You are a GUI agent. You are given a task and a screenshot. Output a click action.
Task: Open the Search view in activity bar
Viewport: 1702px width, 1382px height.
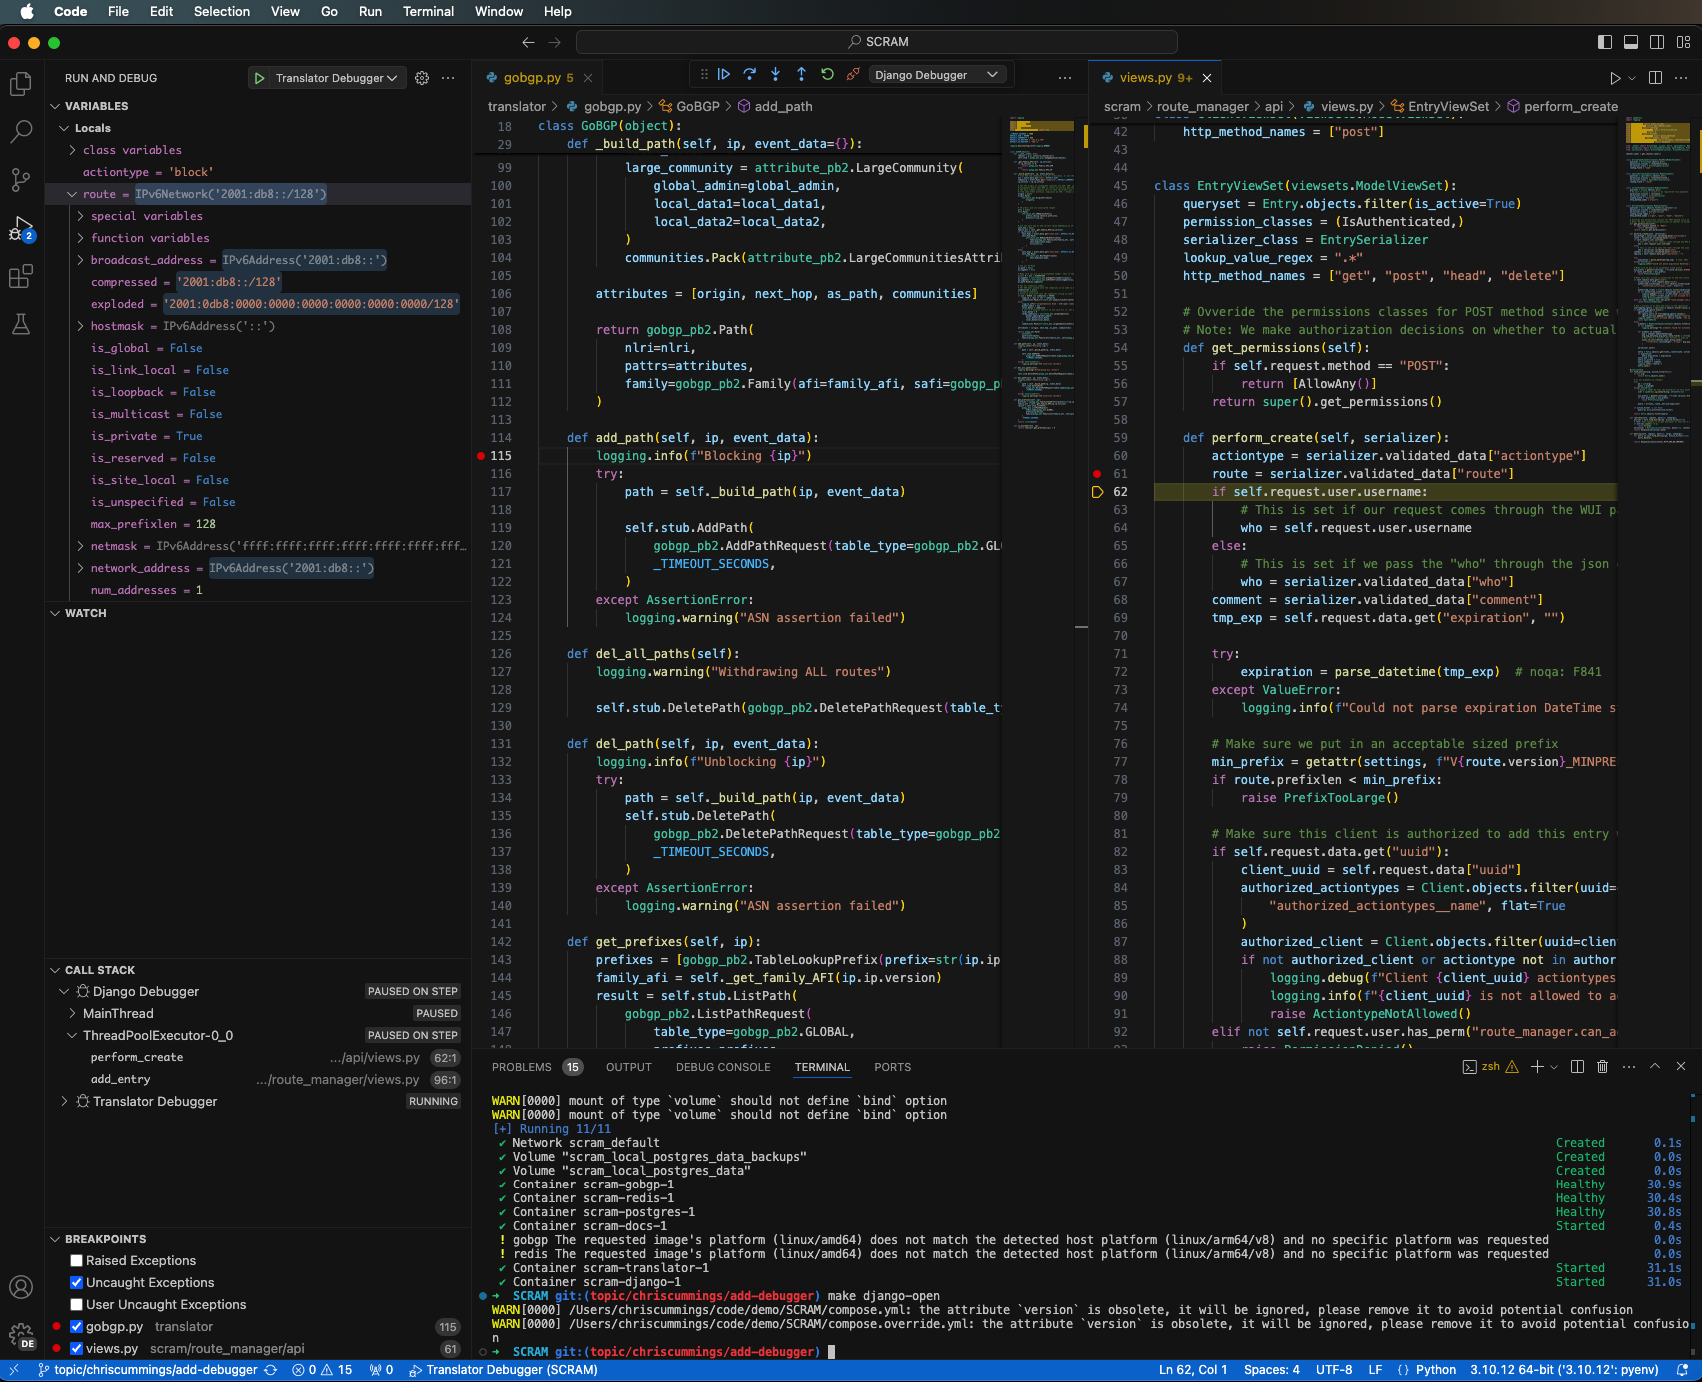coord(21,132)
